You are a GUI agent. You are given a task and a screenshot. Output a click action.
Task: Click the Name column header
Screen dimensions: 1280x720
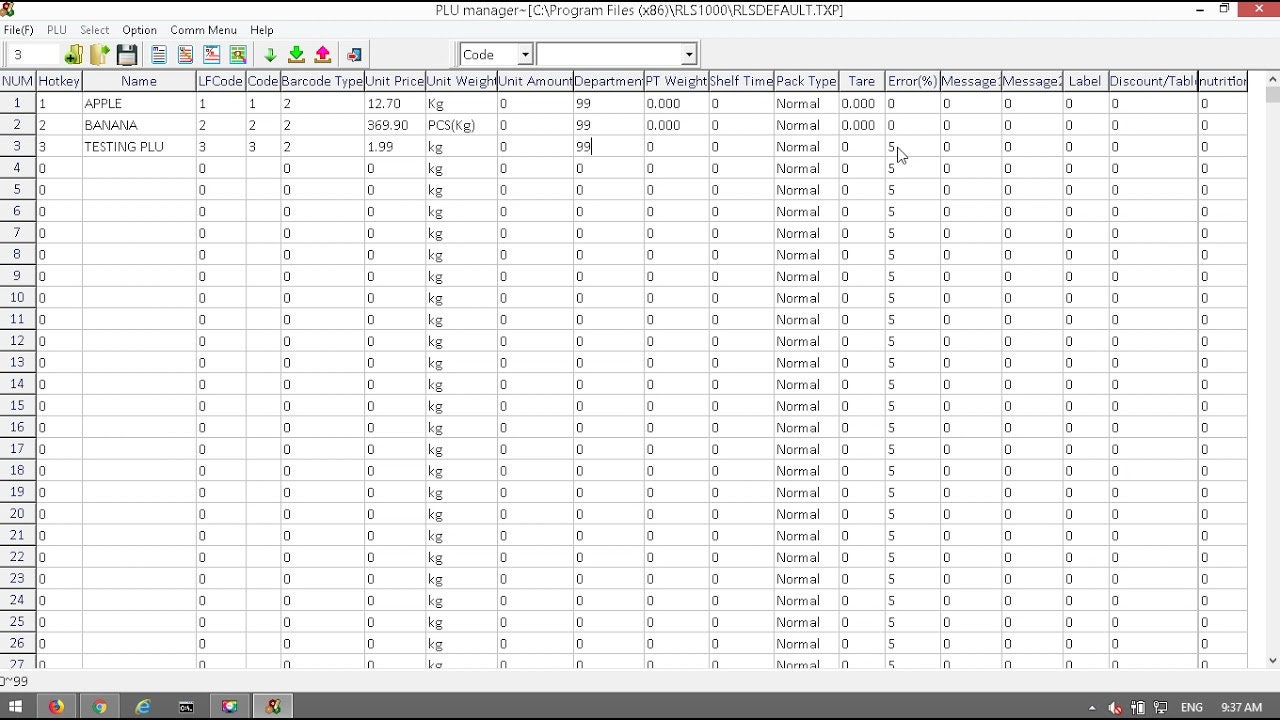[x=139, y=81]
